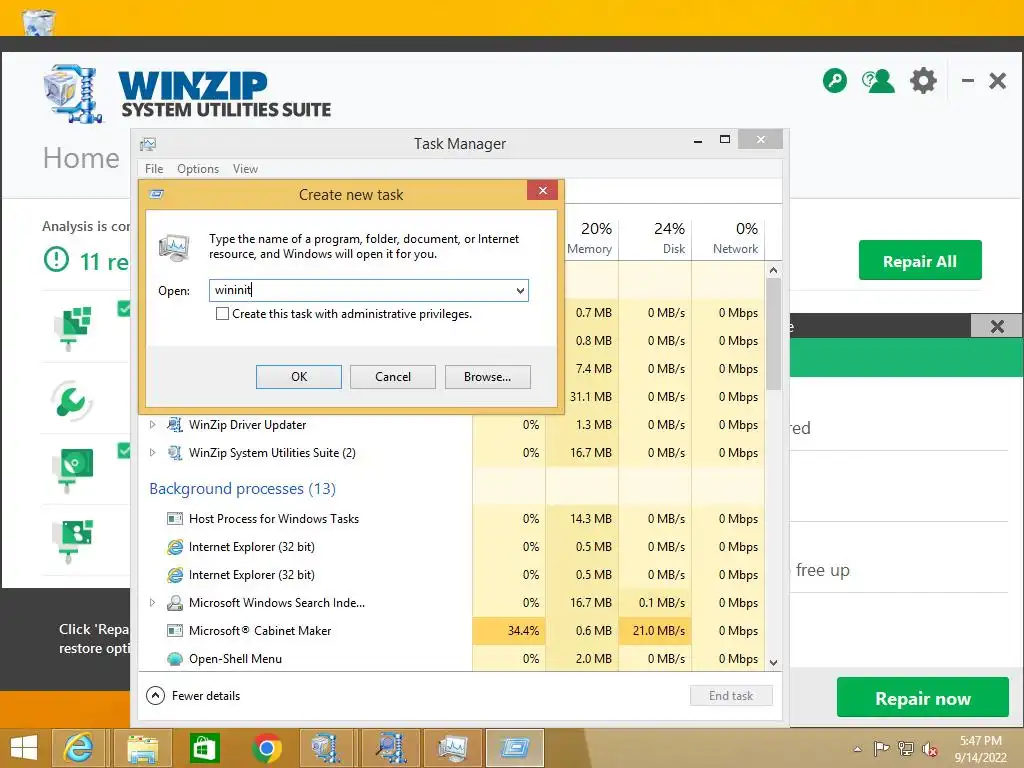Show hidden tray icons arrow
Viewport: 1024px width, 768px height.
tap(857, 749)
